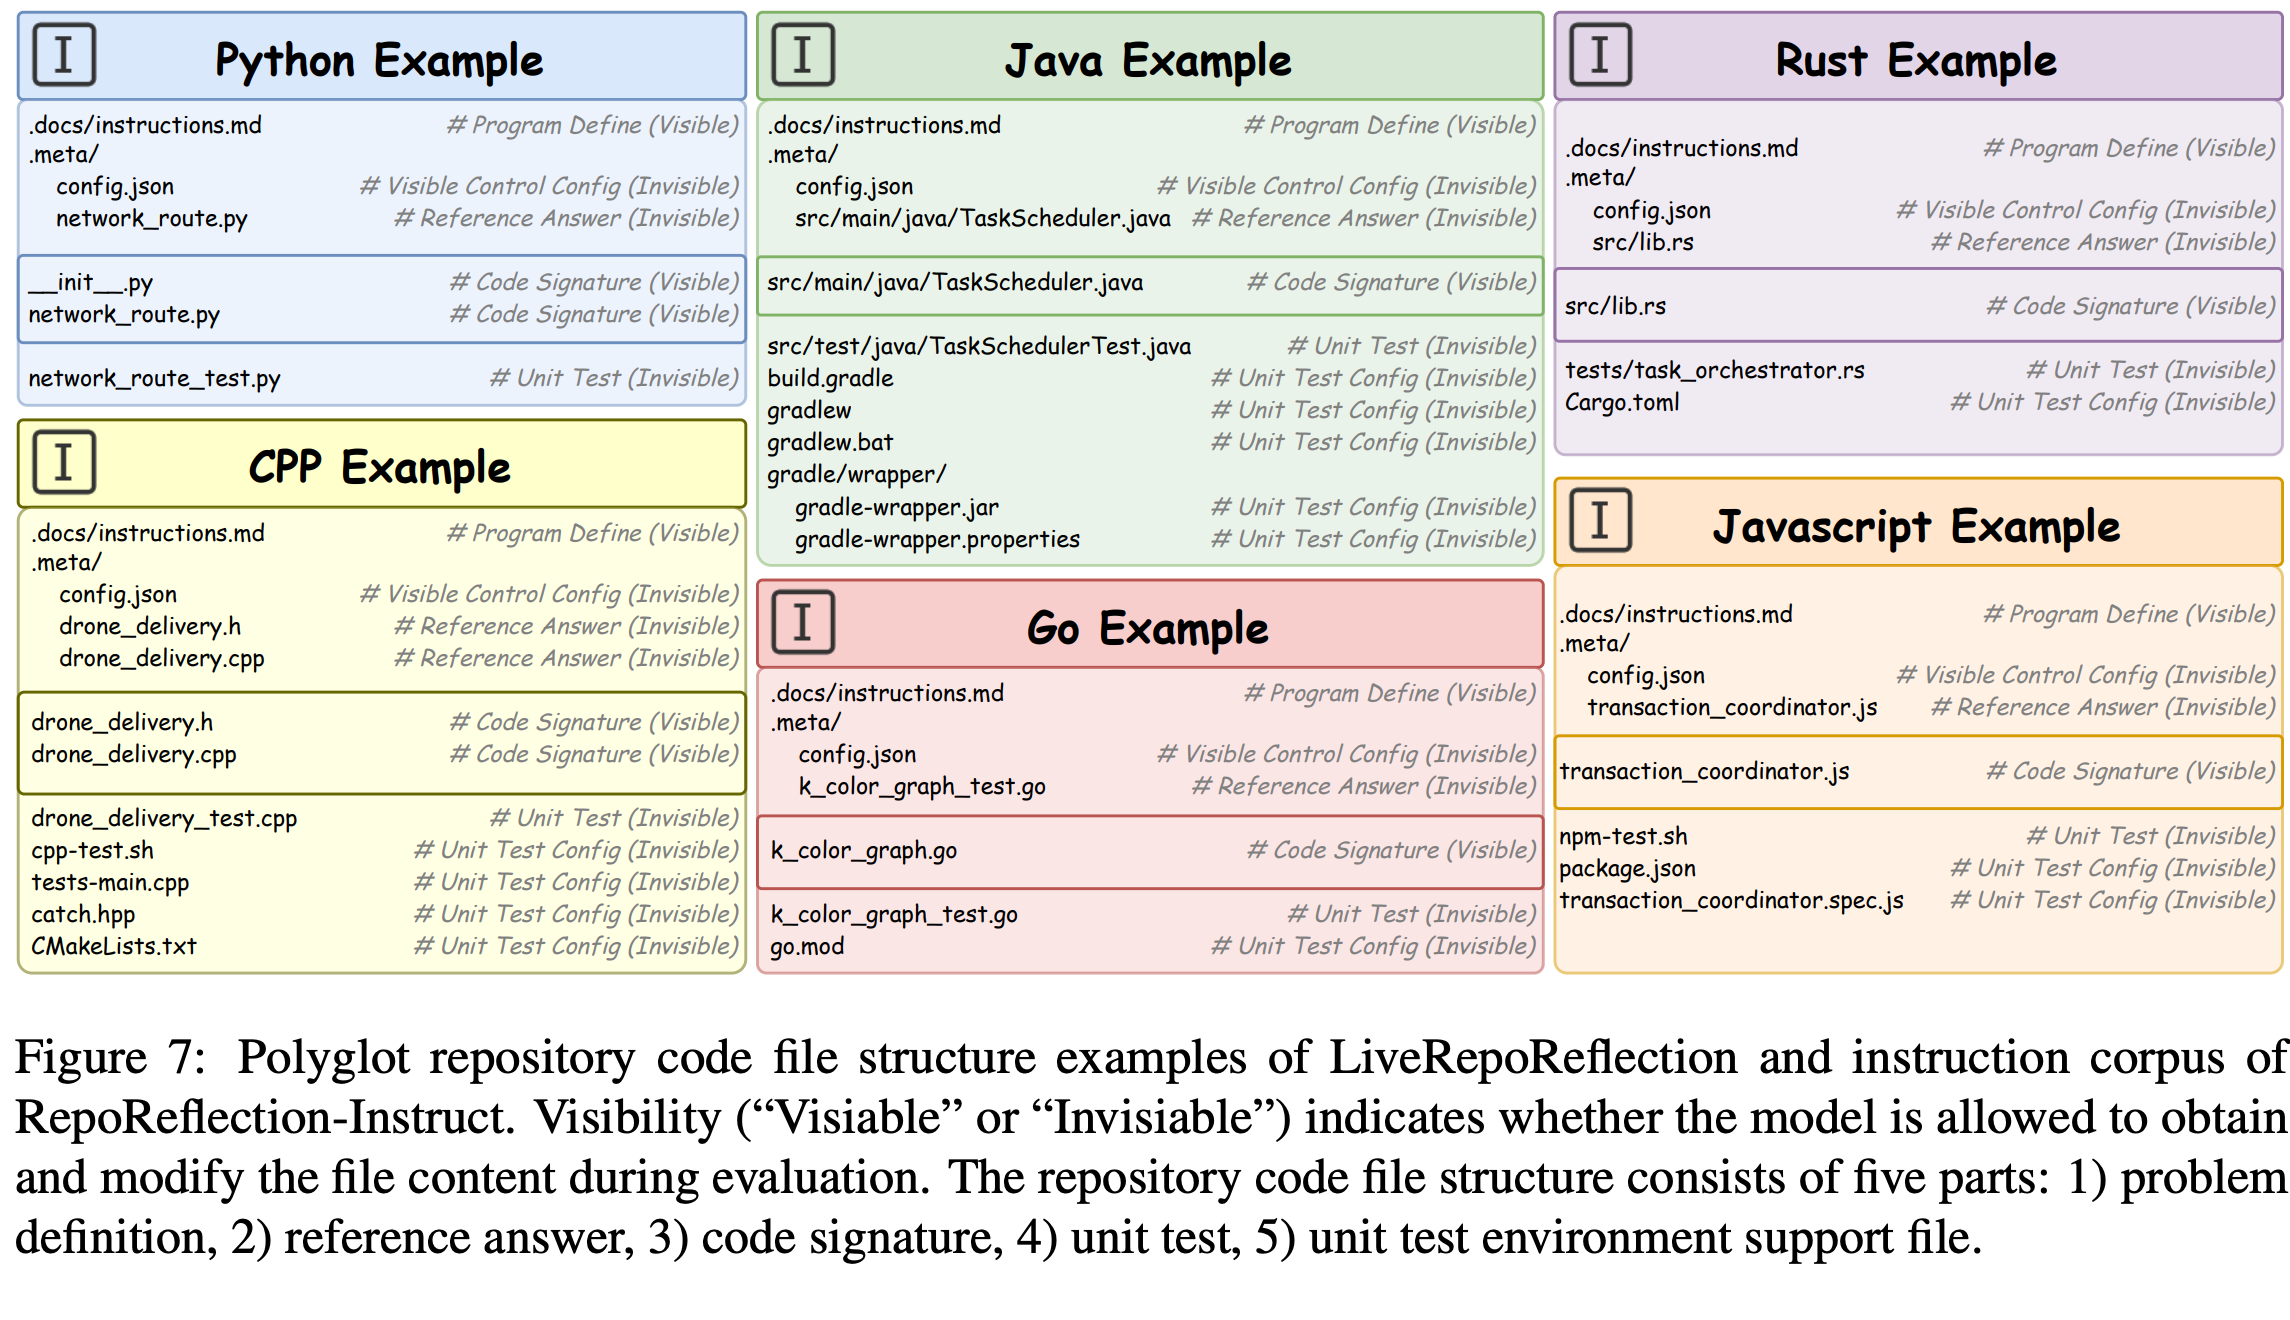Click config.json in the Javascript panel
This screenshot has height=1320, width=2290.
pyautogui.click(x=1646, y=676)
